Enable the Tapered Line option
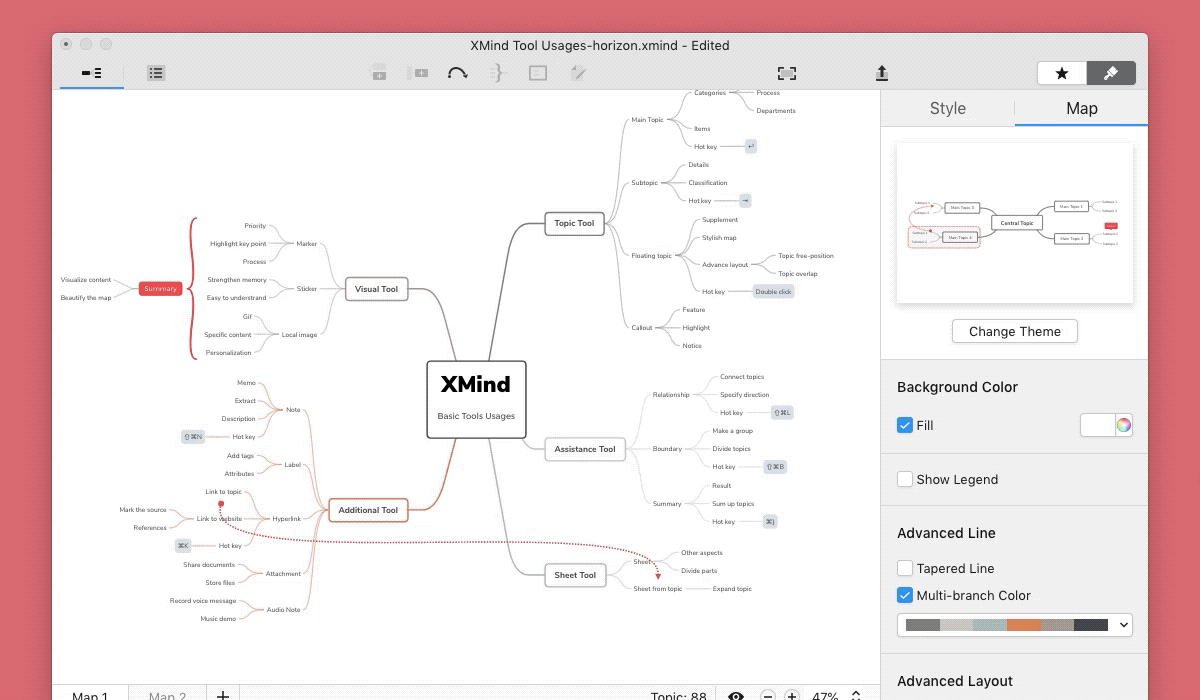Image resolution: width=1200 pixels, height=700 pixels. pyautogui.click(x=905, y=568)
